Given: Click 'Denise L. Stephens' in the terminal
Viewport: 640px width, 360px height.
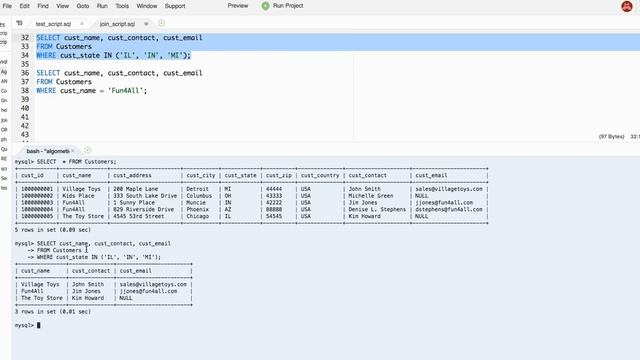Looking at the screenshot, I should (377, 209).
